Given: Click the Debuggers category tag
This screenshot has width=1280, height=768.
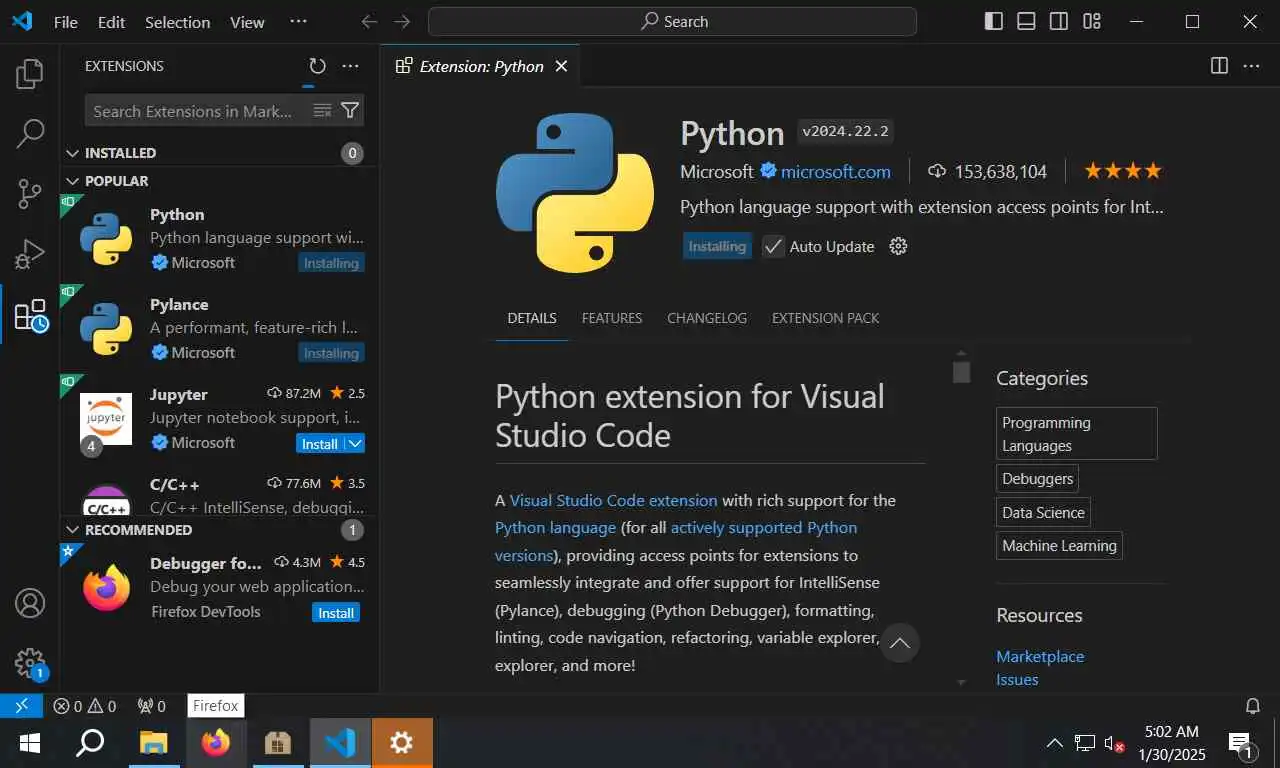Looking at the screenshot, I should pos(1037,479).
